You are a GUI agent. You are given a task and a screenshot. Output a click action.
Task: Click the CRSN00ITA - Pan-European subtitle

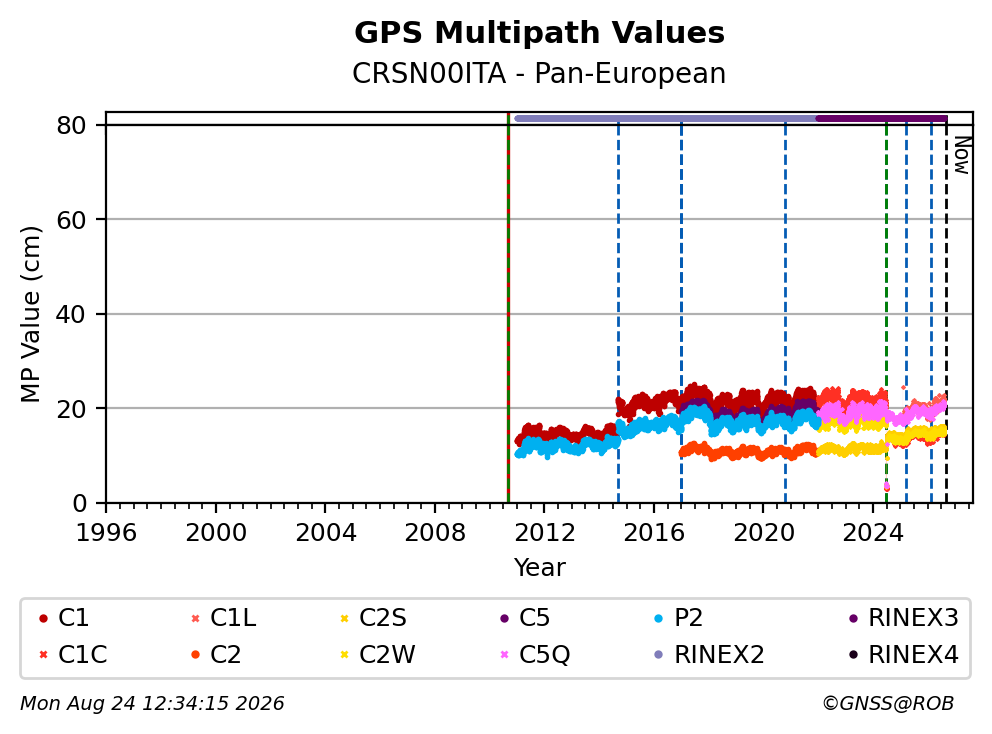pyautogui.click(x=539, y=74)
